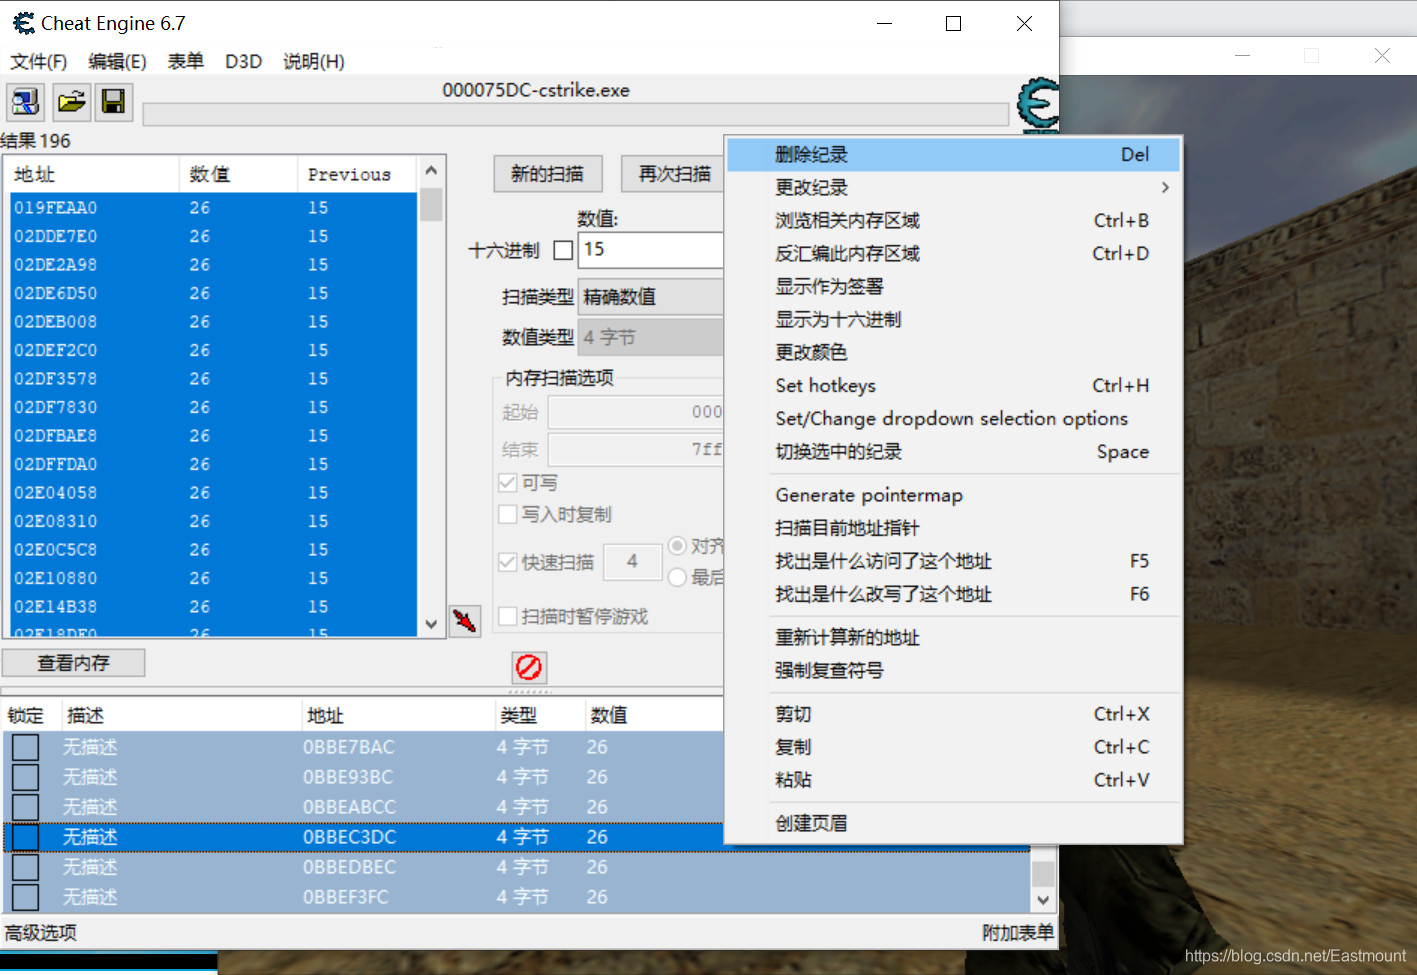Screen dimensions: 1417x975
Task: Click the results list scrollbar thumb
Action: point(431,204)
